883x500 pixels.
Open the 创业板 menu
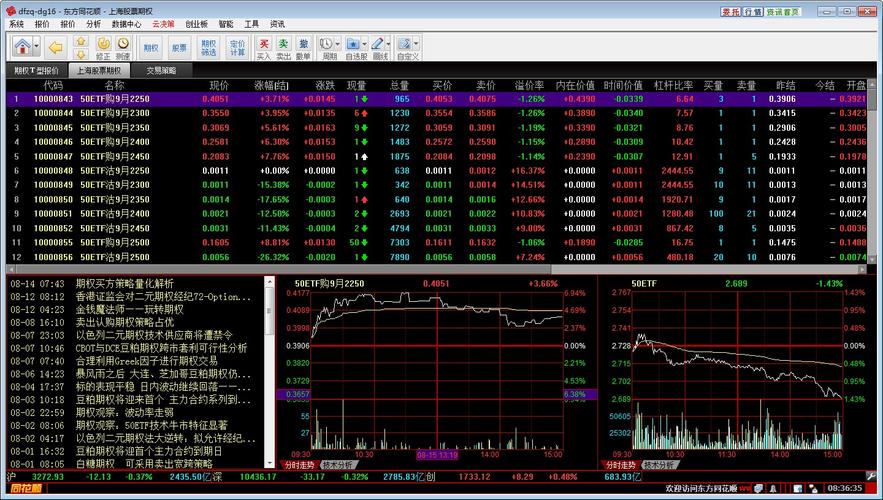(x=197, y=24)
